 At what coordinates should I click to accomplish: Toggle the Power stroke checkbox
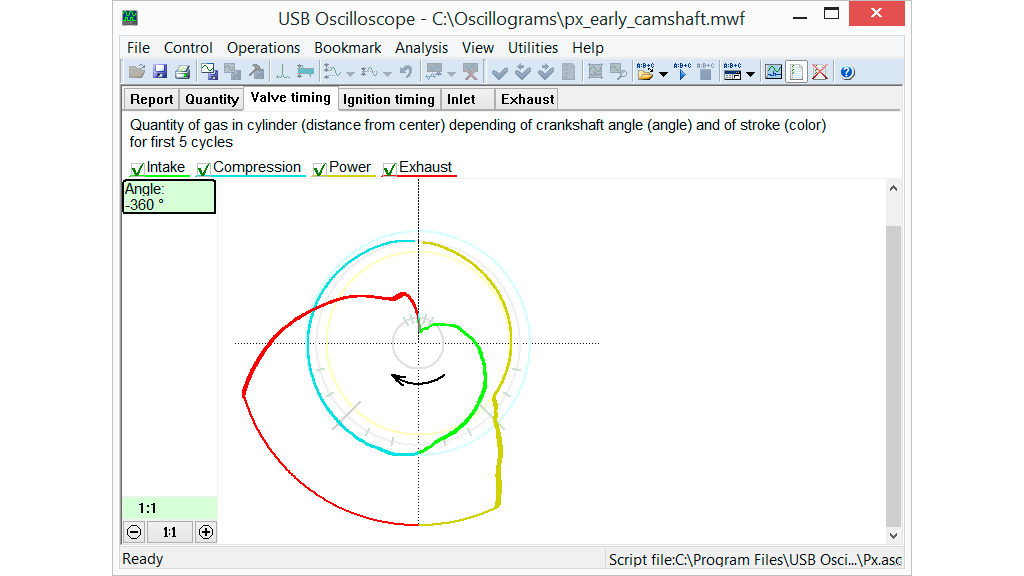pyautogui.click(x=319, y=168)
